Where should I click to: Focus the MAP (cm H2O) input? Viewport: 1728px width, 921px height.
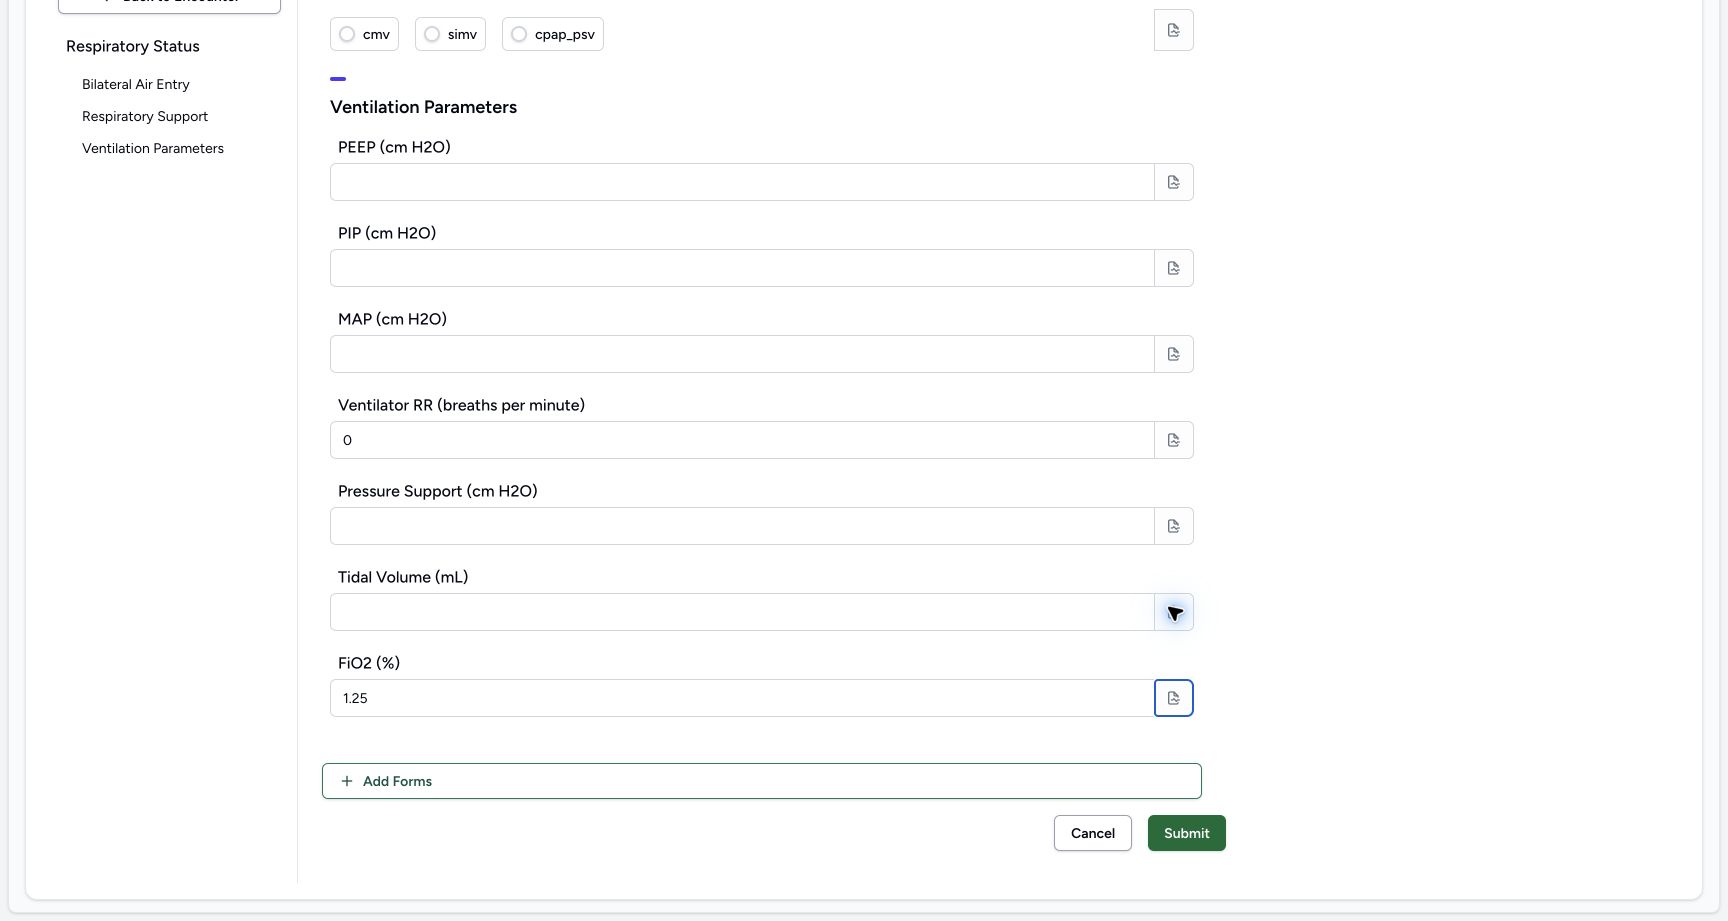742,354
